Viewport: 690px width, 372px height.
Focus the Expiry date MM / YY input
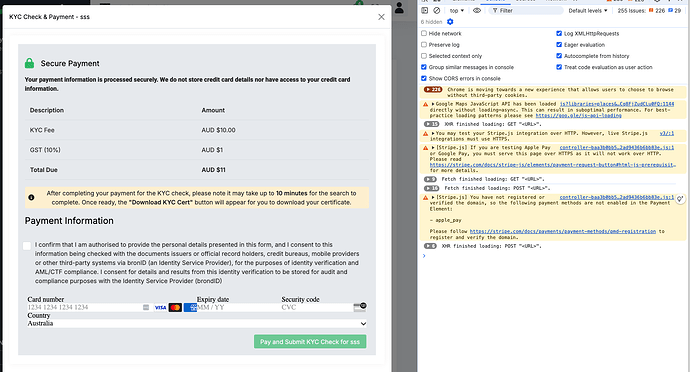pyautogui.click(x=238, y=307)
